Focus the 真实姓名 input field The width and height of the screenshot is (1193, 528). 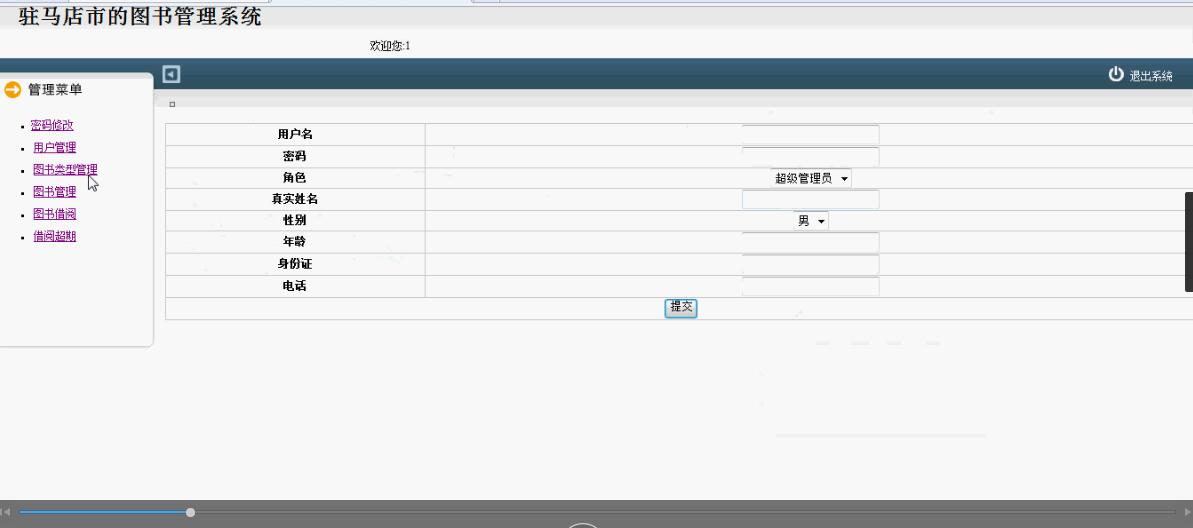[x=810, y=199]
